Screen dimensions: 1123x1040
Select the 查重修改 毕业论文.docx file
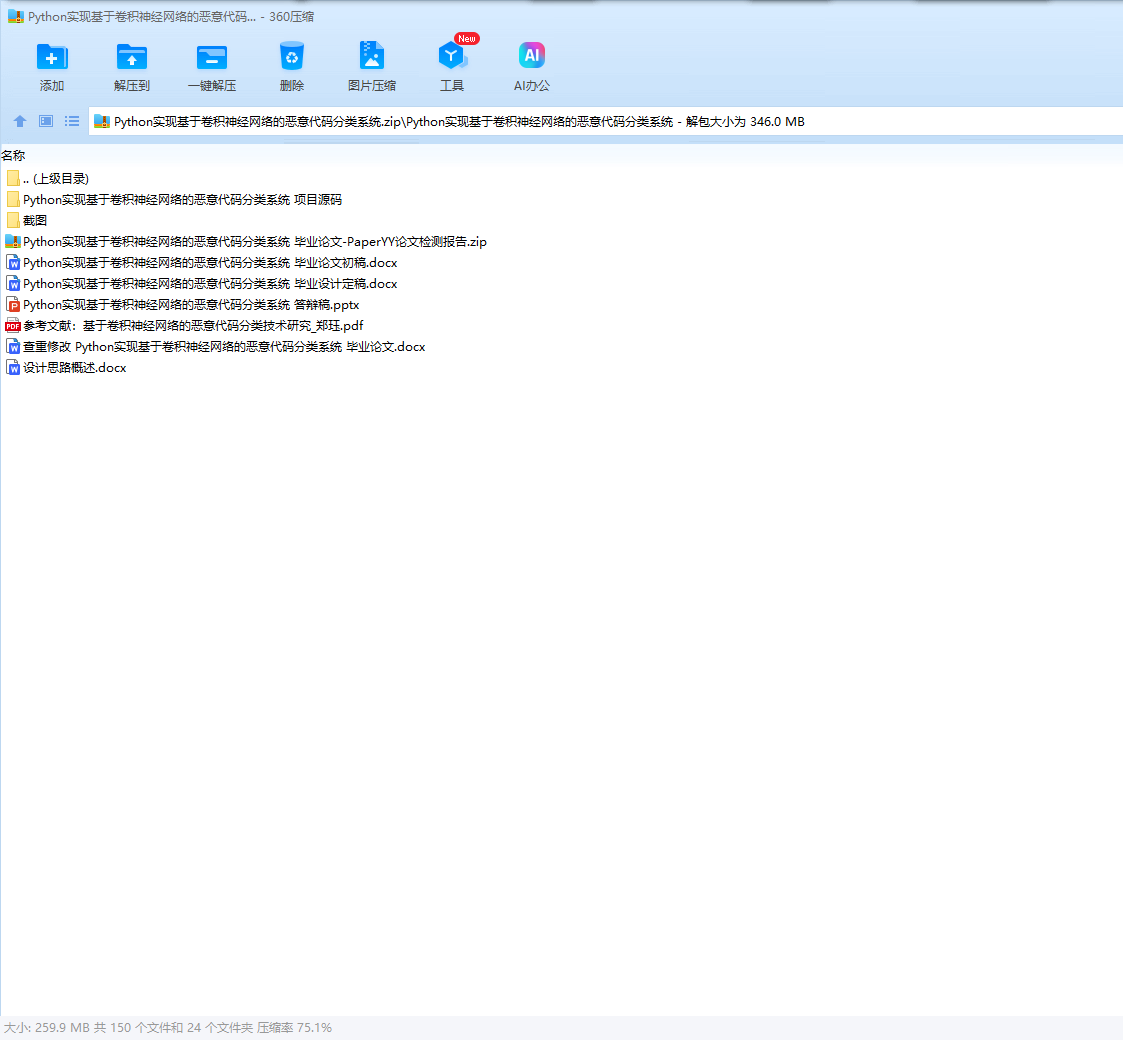tap(223, 347)
